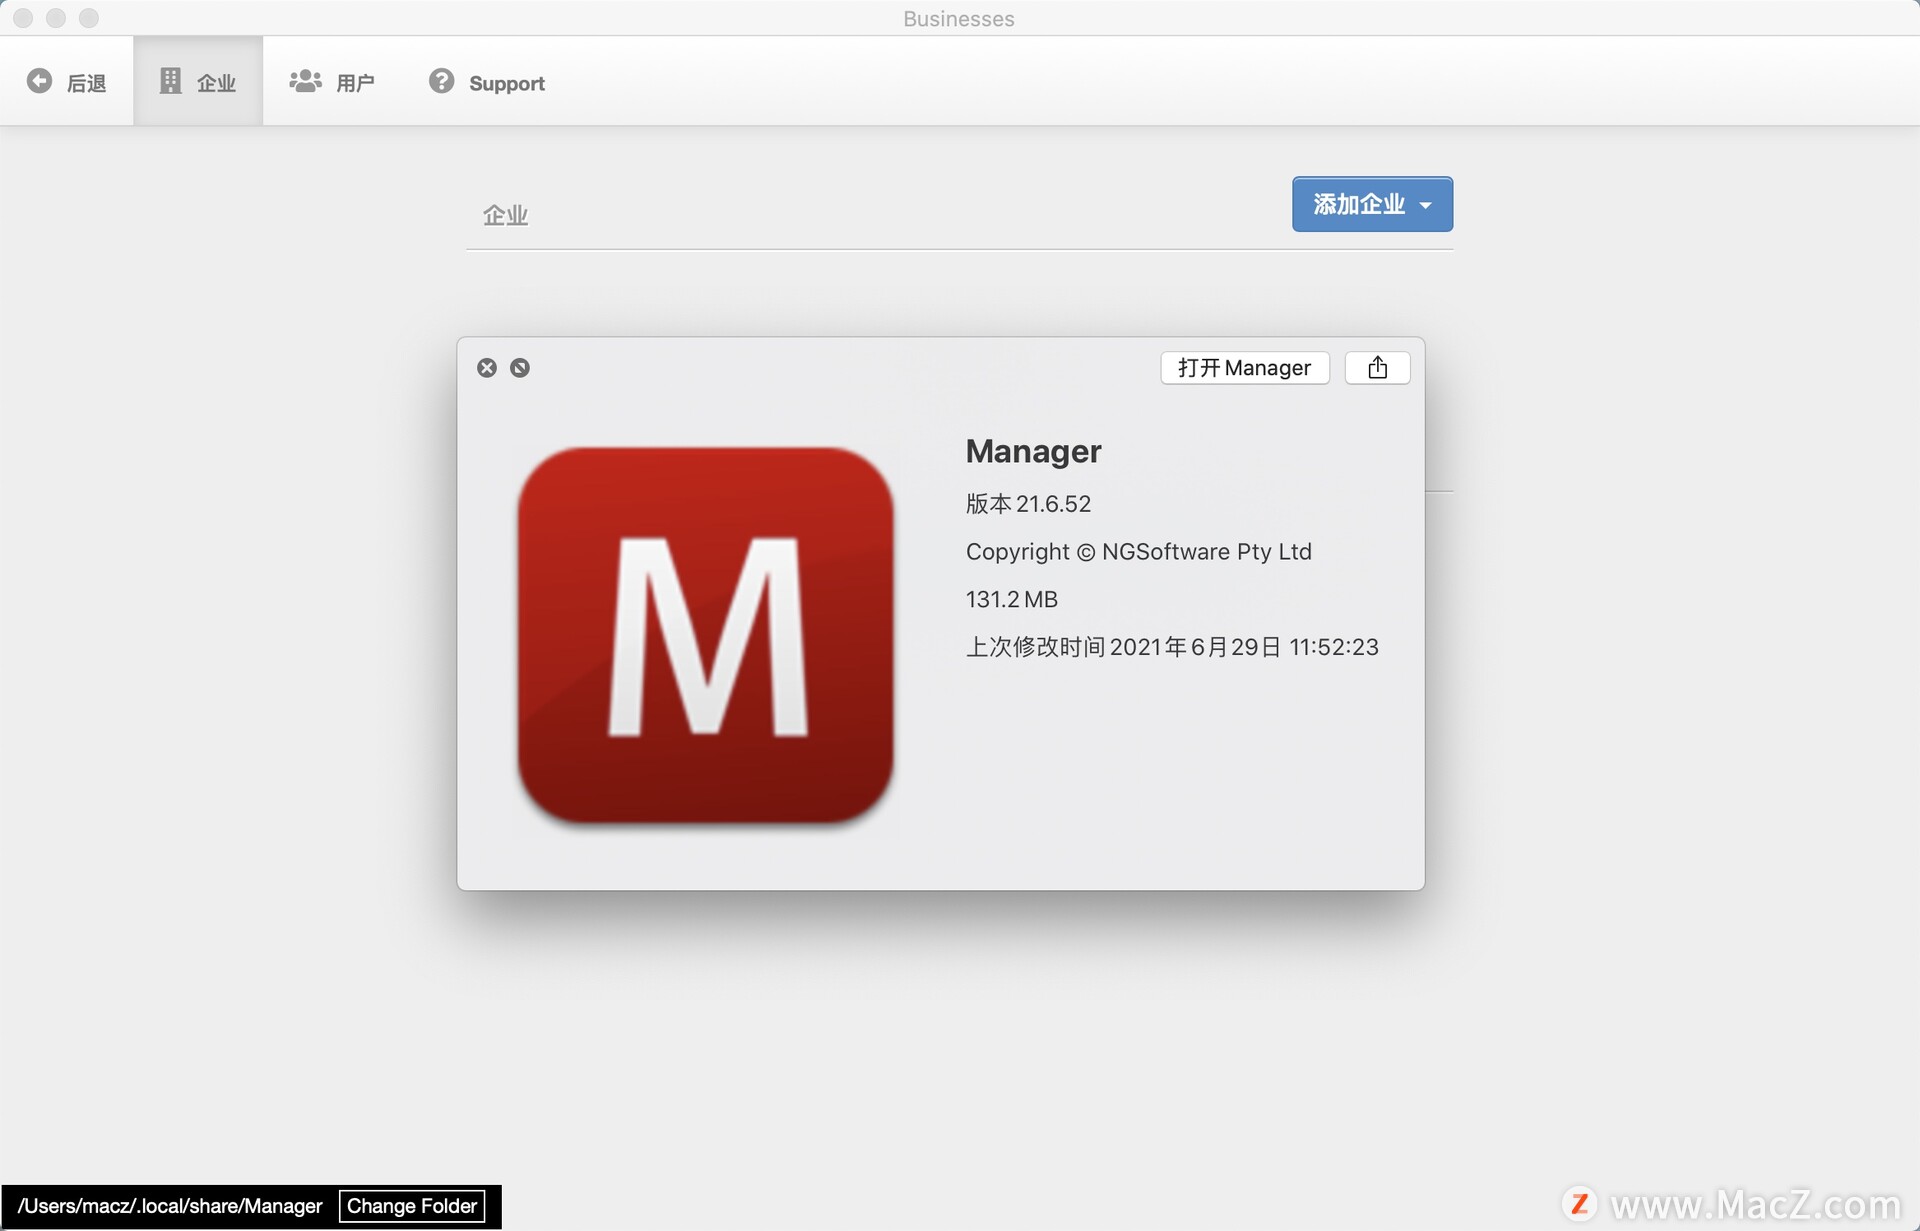Click the MacZ watermark logo icon

(1579, 1203)
